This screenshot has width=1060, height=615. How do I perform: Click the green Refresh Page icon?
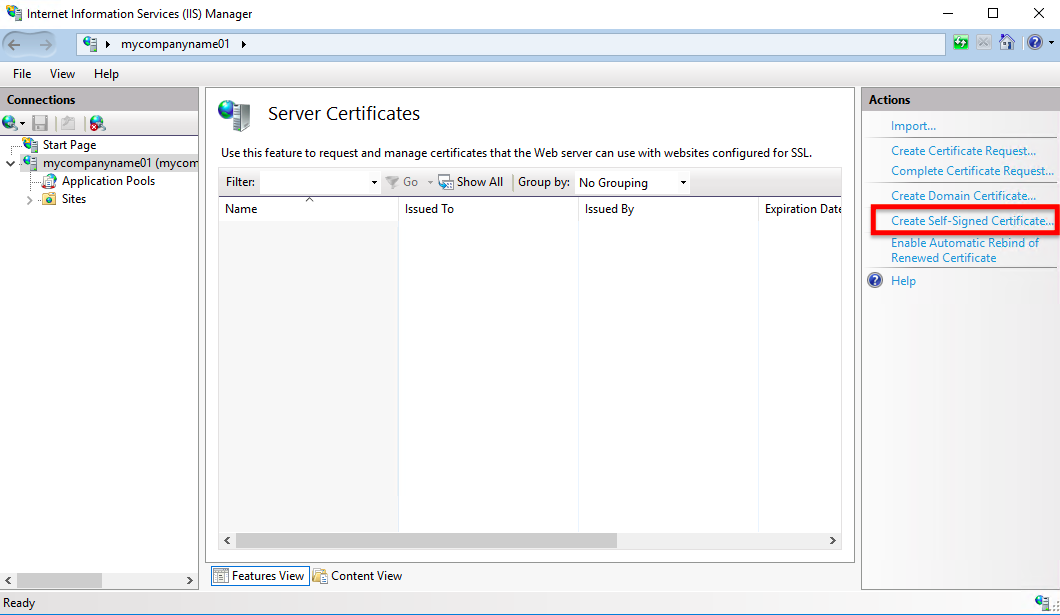pyautogui.click(x=961, y=43)
